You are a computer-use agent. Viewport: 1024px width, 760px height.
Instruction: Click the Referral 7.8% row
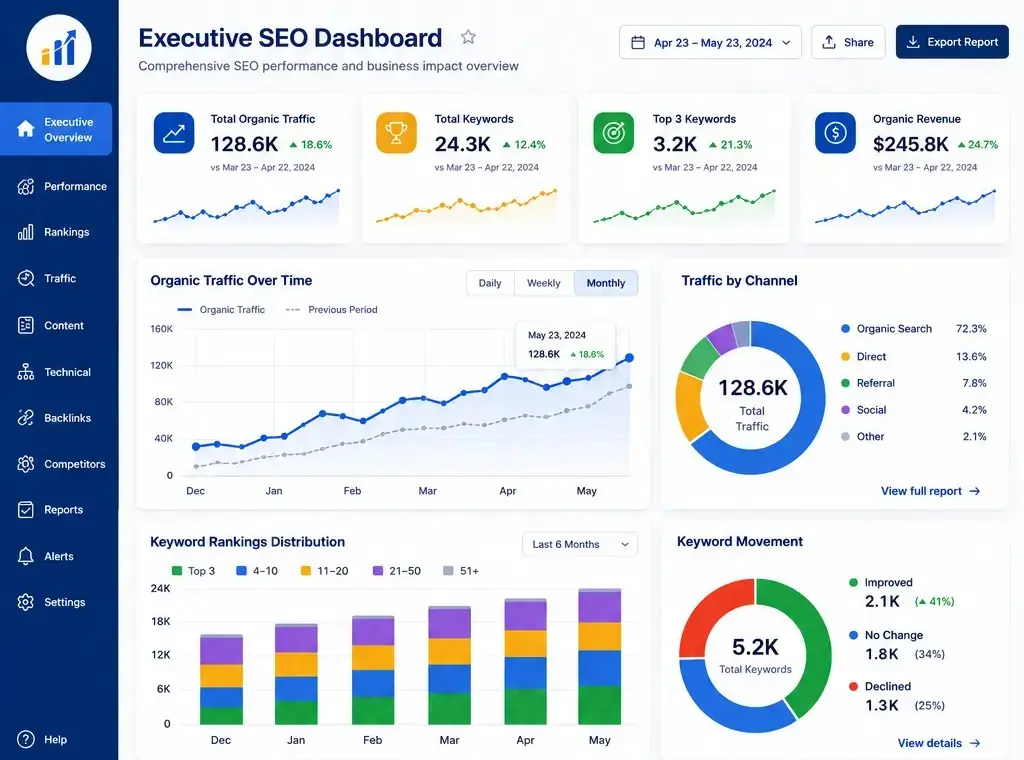914,383
